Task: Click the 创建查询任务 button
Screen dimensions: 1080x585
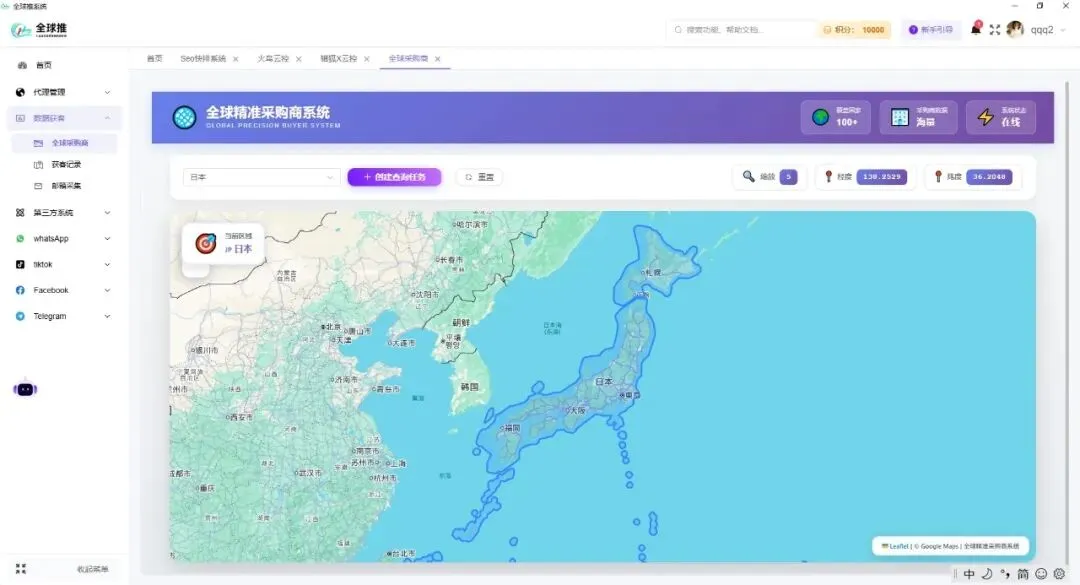Action: coord(393,176)
